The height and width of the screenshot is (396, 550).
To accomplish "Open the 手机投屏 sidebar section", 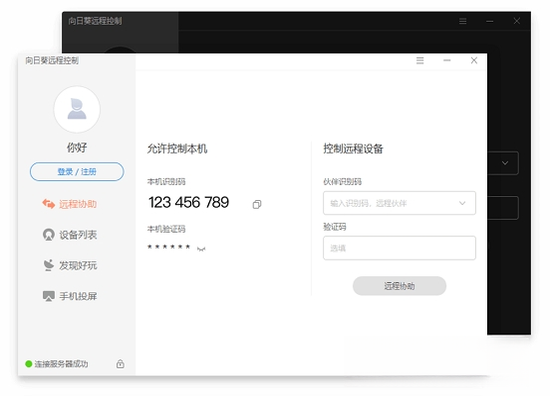I will [x=70, y=296].
